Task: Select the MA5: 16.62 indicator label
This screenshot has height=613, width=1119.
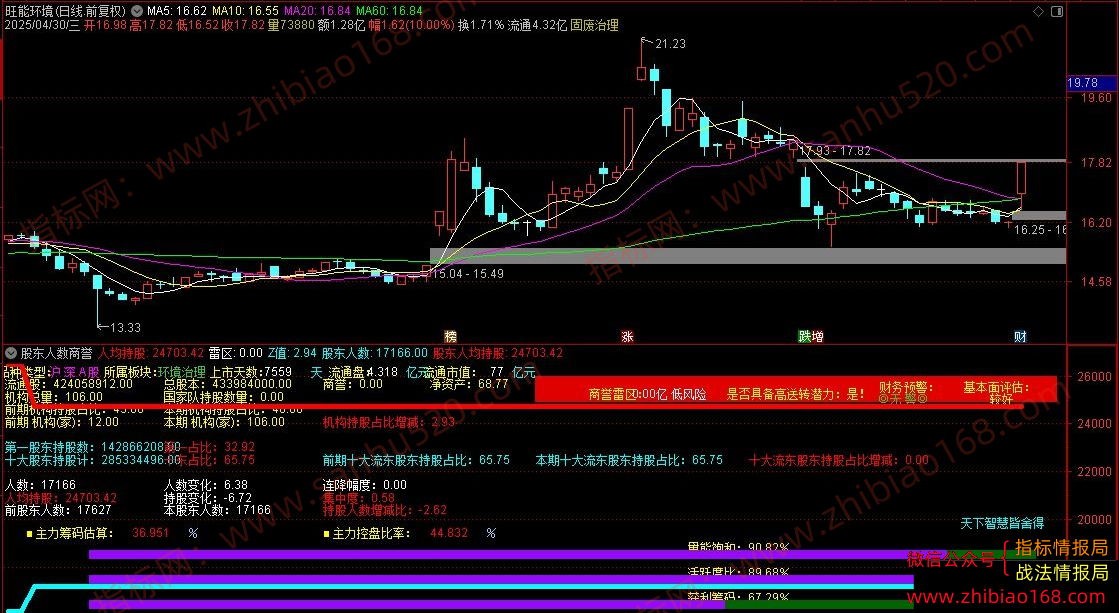Action: (x=176, y=11)
